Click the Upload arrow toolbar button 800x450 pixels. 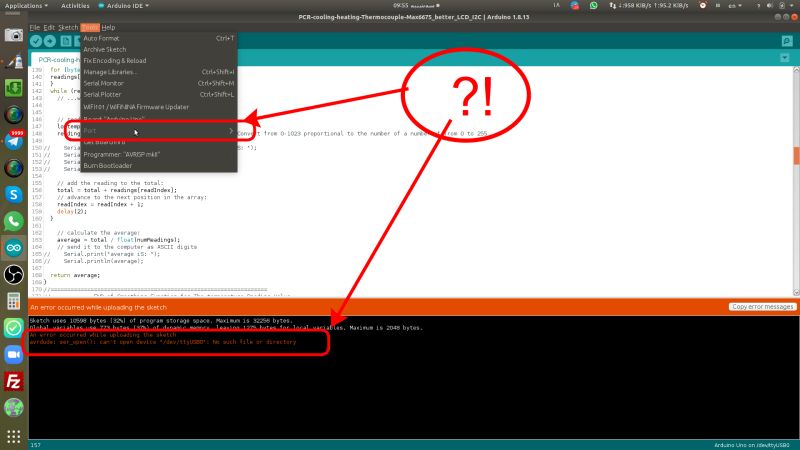click(x=49, y=41)
